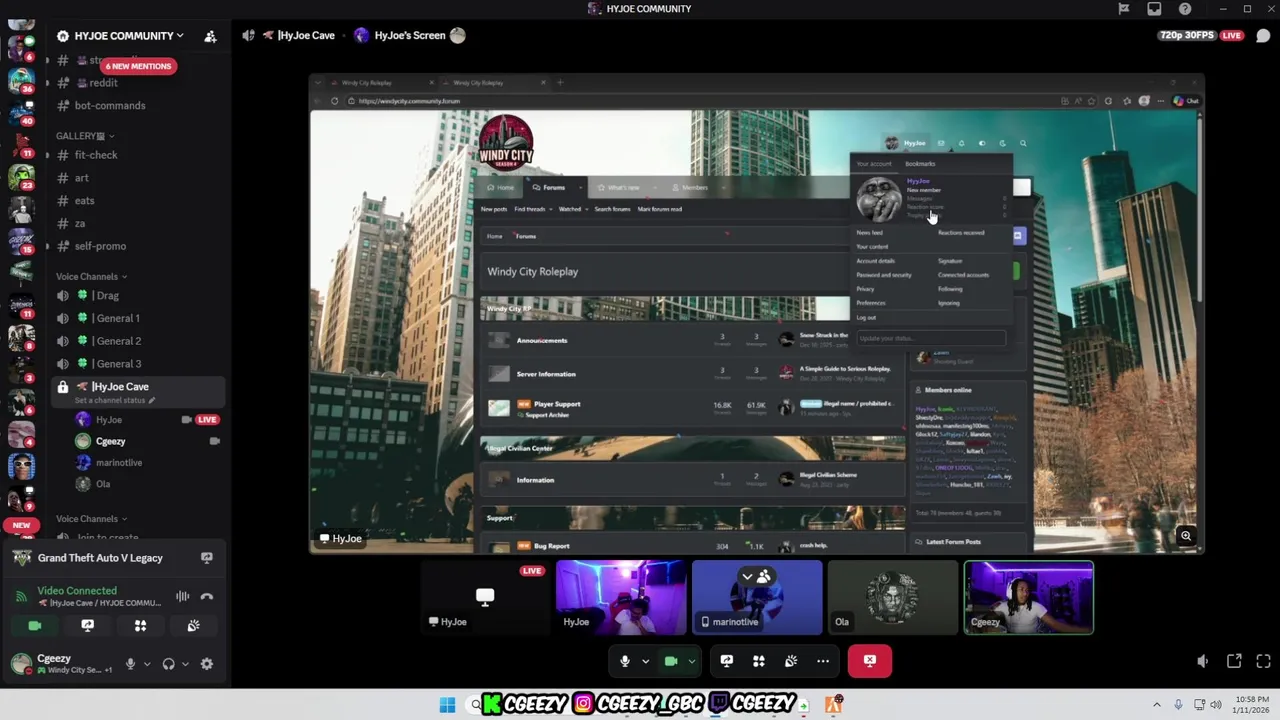The image size is (1280, 720).
Task: Click speaker icon beside |HyJoe Cave header
Action: click(x=248, y=35)
